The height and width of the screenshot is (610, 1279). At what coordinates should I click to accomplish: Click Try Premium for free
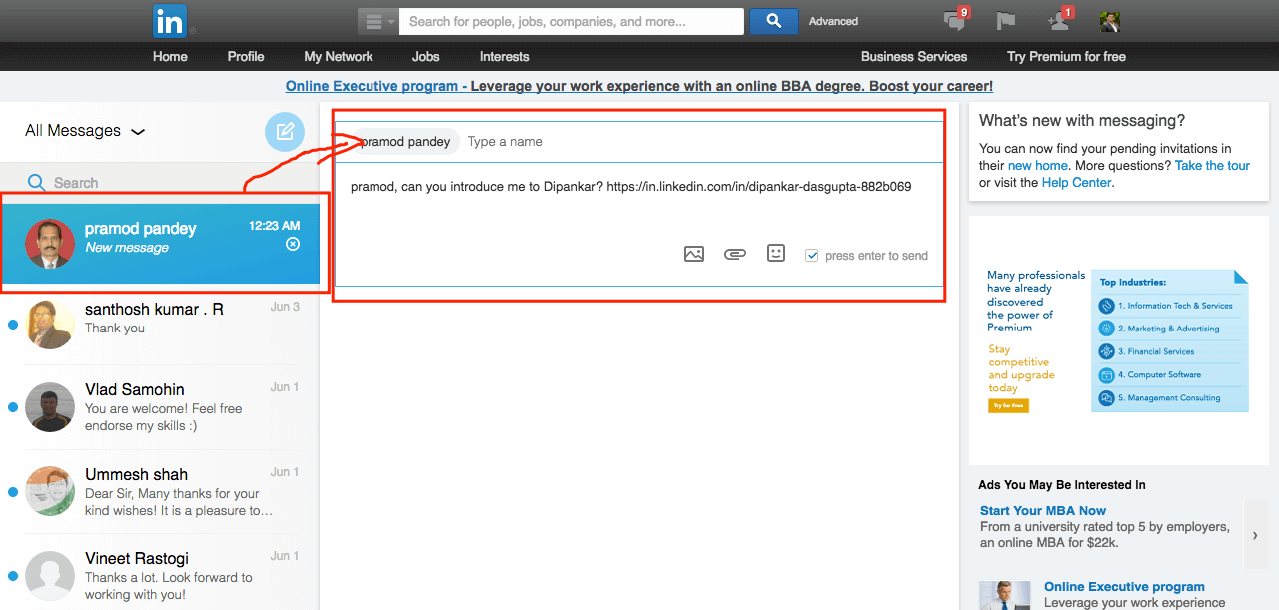coord(1066,56)
